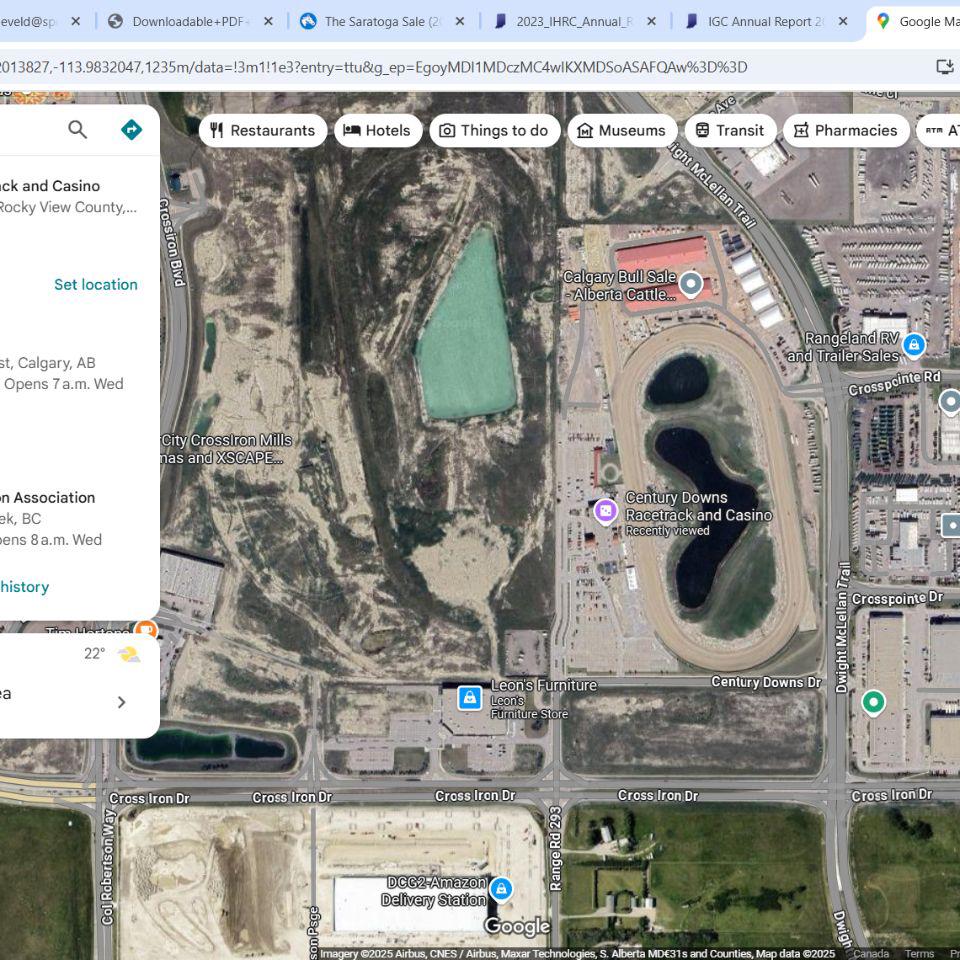Click the Tim Hortons map marker
Image resolution: width=960 pixels, height=960 pixels.
(x=146, y=628)
